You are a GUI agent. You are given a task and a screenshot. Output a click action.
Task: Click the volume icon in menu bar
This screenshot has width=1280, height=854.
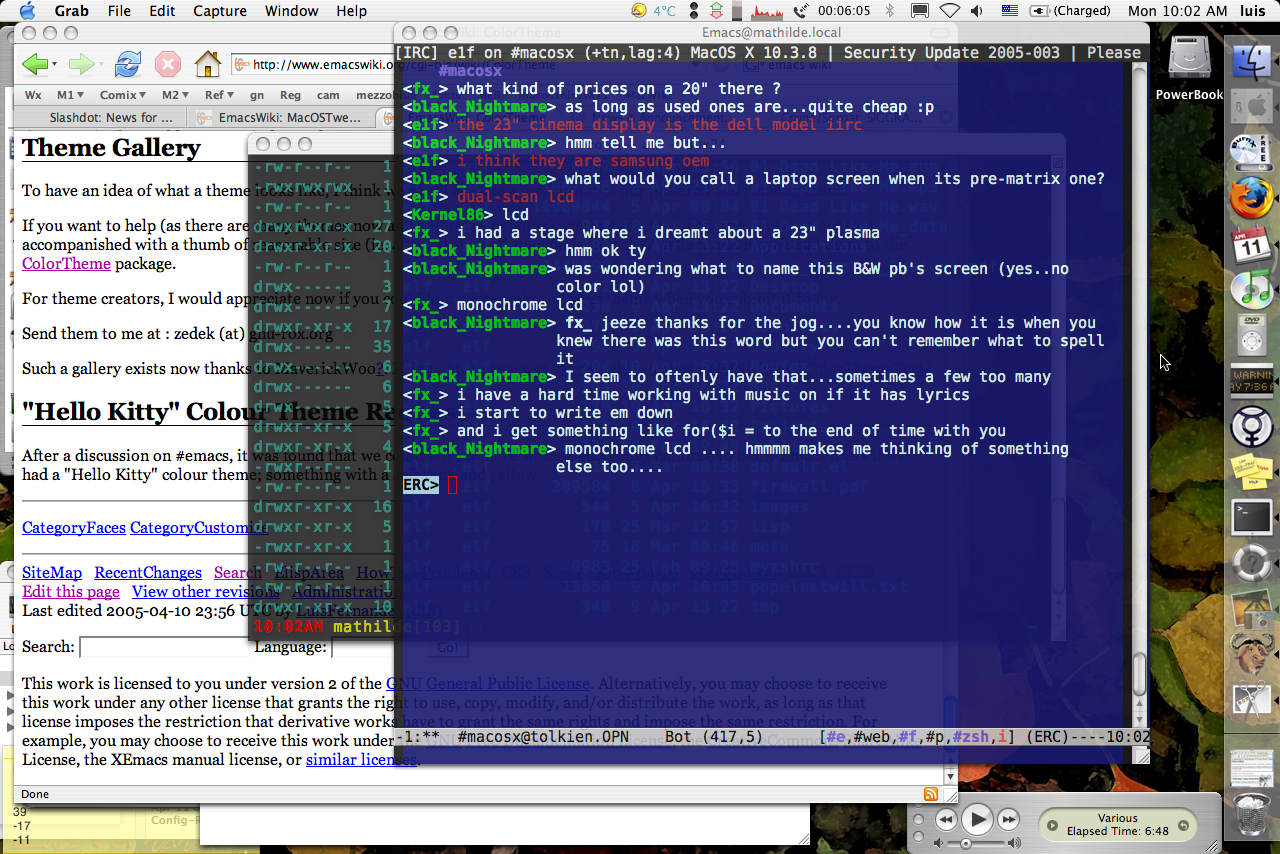978,11
